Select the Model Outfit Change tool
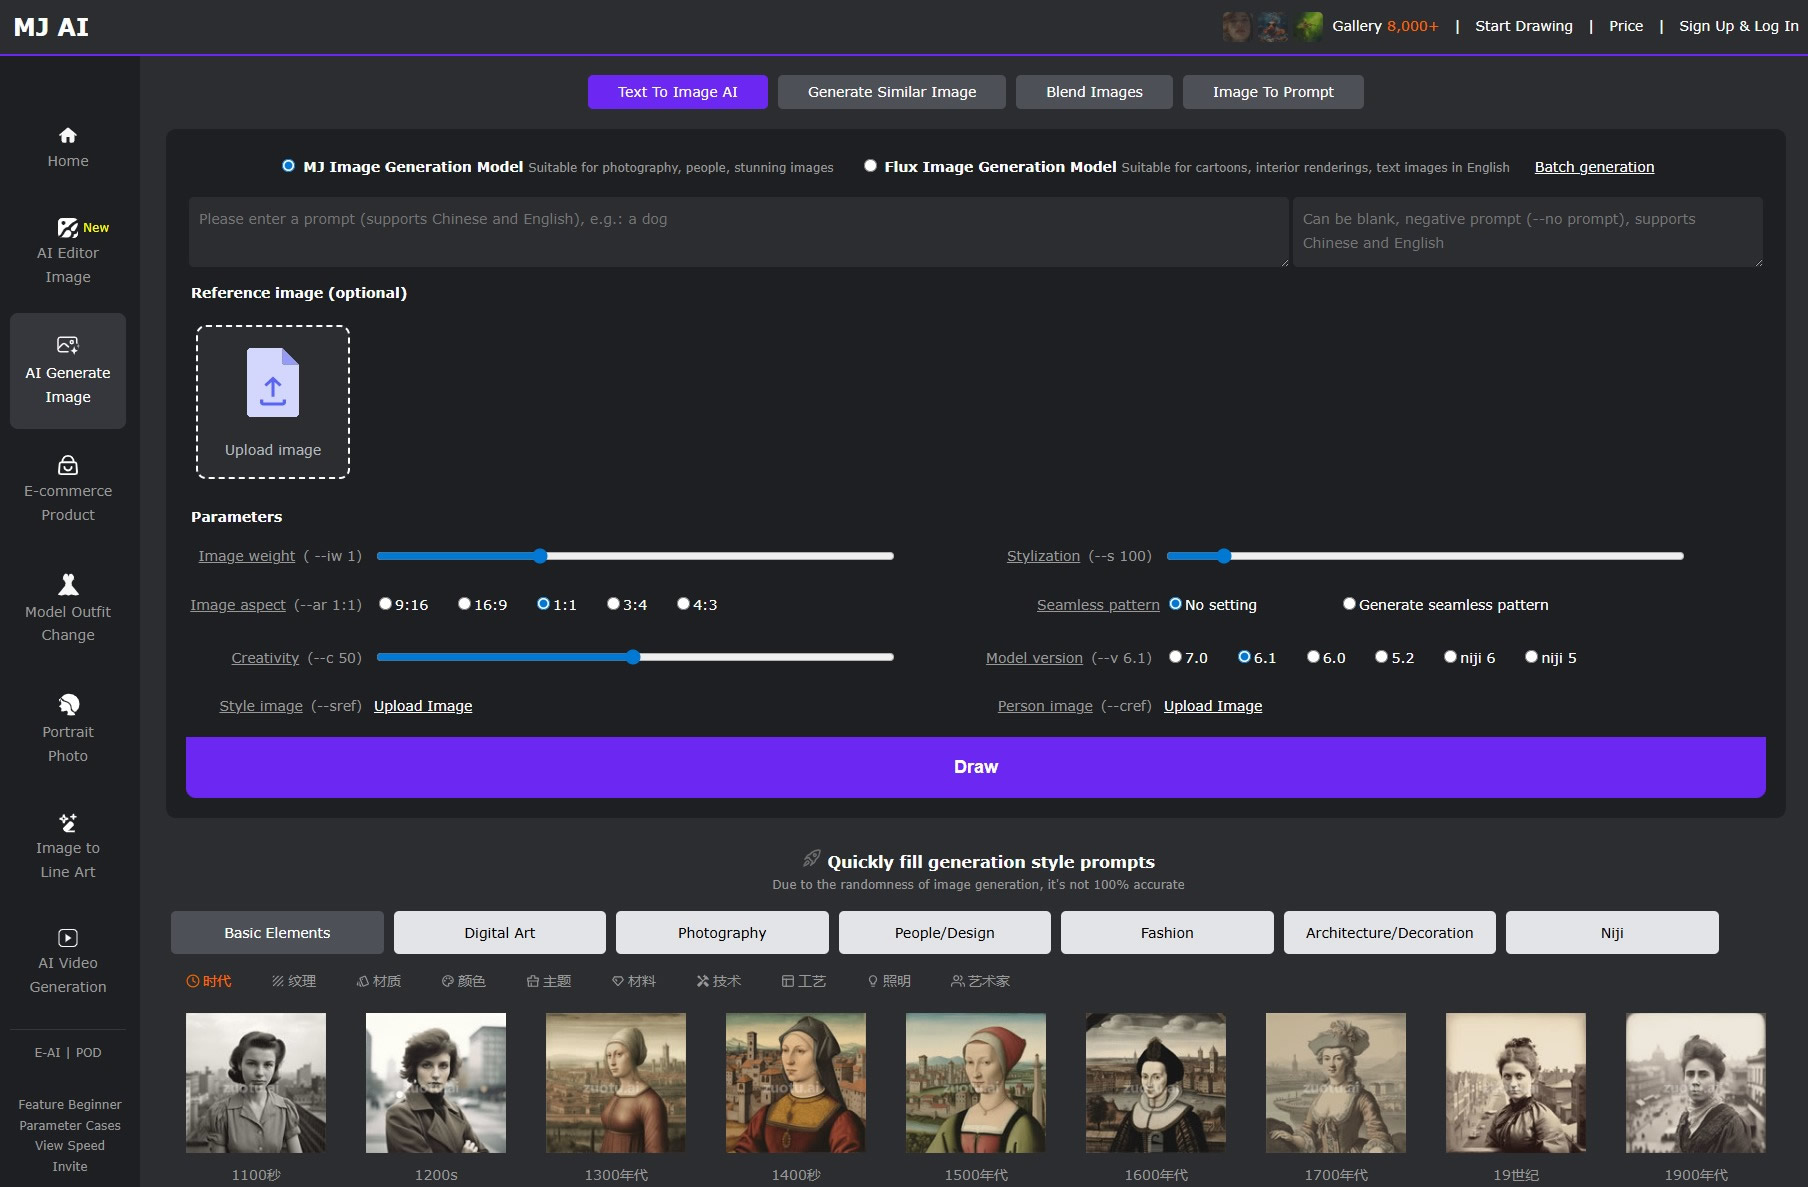The image size is (1808, 1187). click(68, 610)
